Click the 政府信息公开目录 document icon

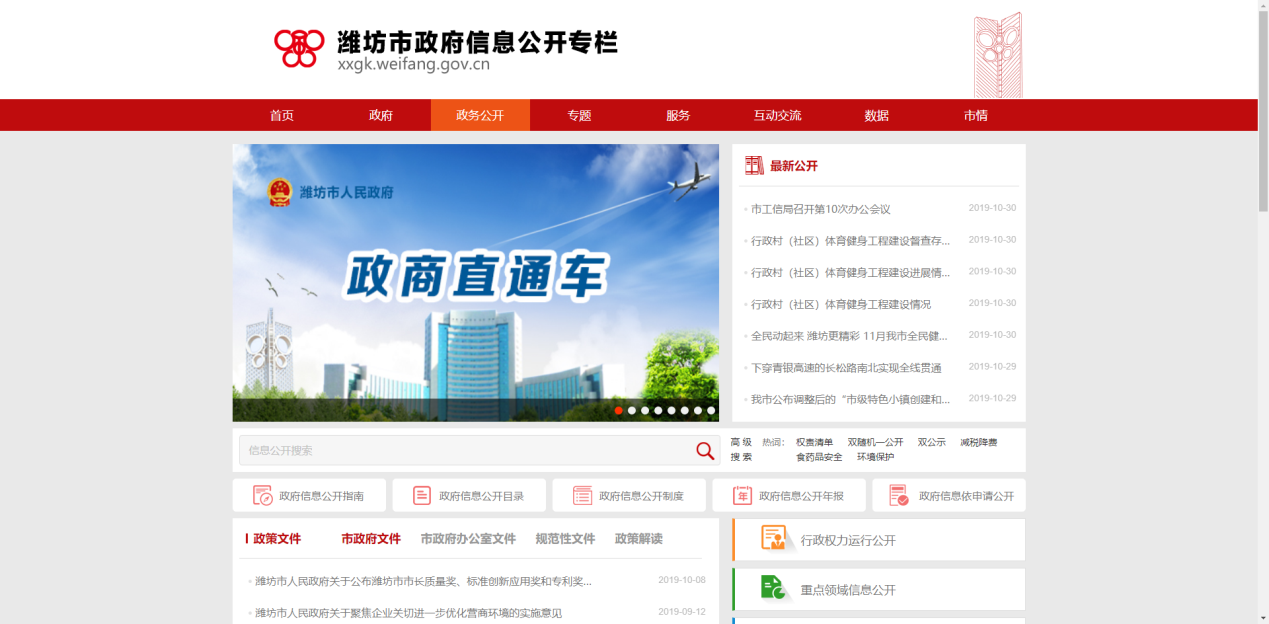tap(422, 495)
